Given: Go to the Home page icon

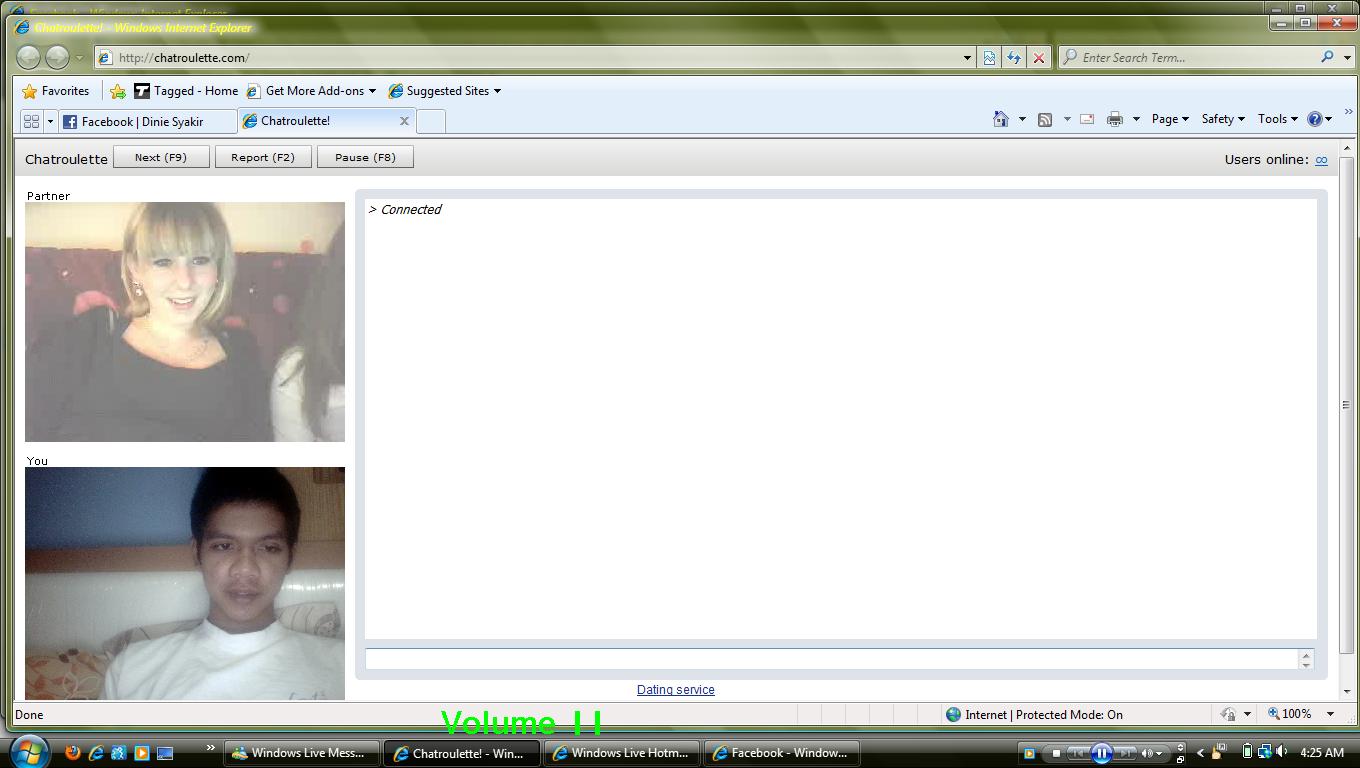Looking at the screenshot, I should coord(1001,119).
